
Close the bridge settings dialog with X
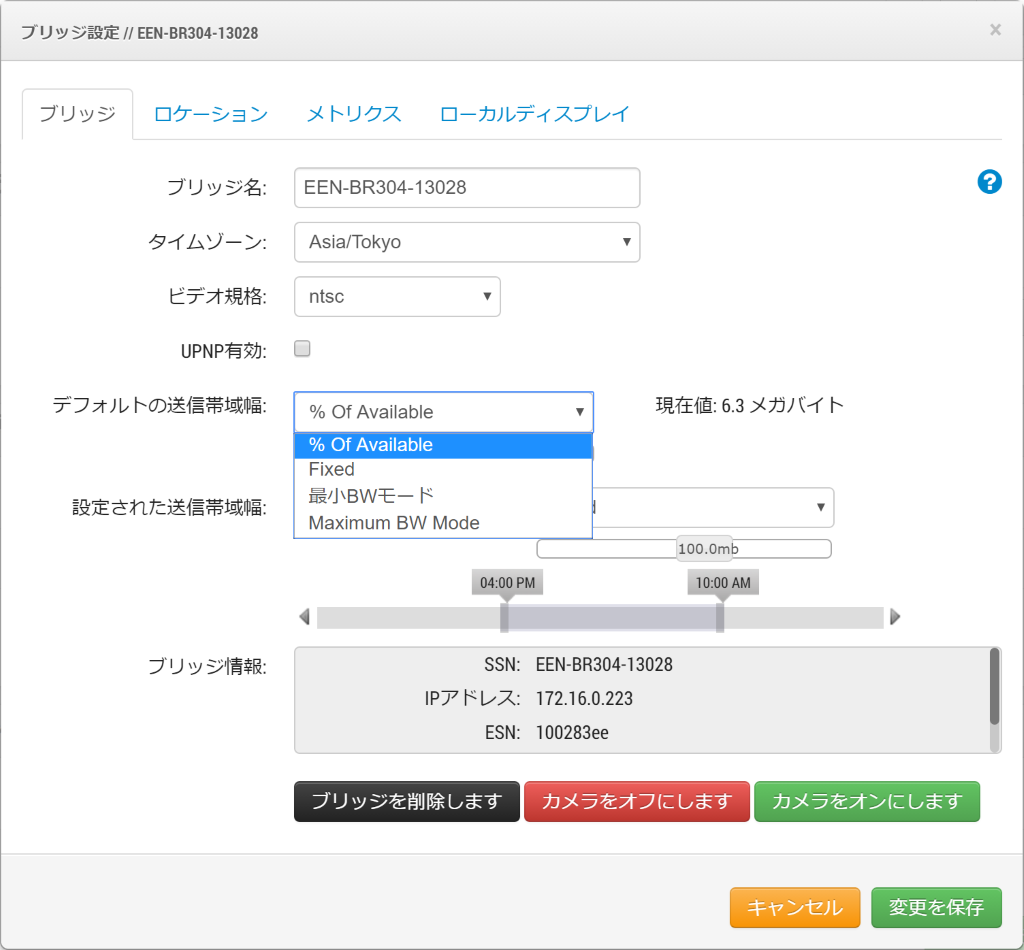[995, 30]
